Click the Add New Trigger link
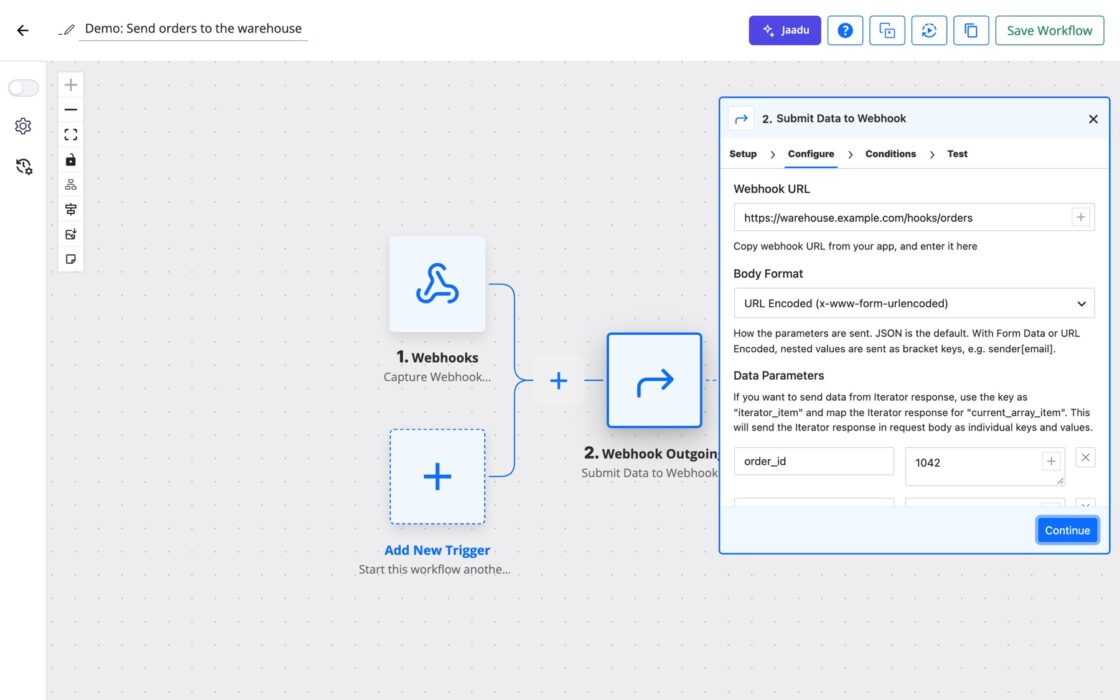This screenshot has height=700, width=1120. [x=437, y=550]
